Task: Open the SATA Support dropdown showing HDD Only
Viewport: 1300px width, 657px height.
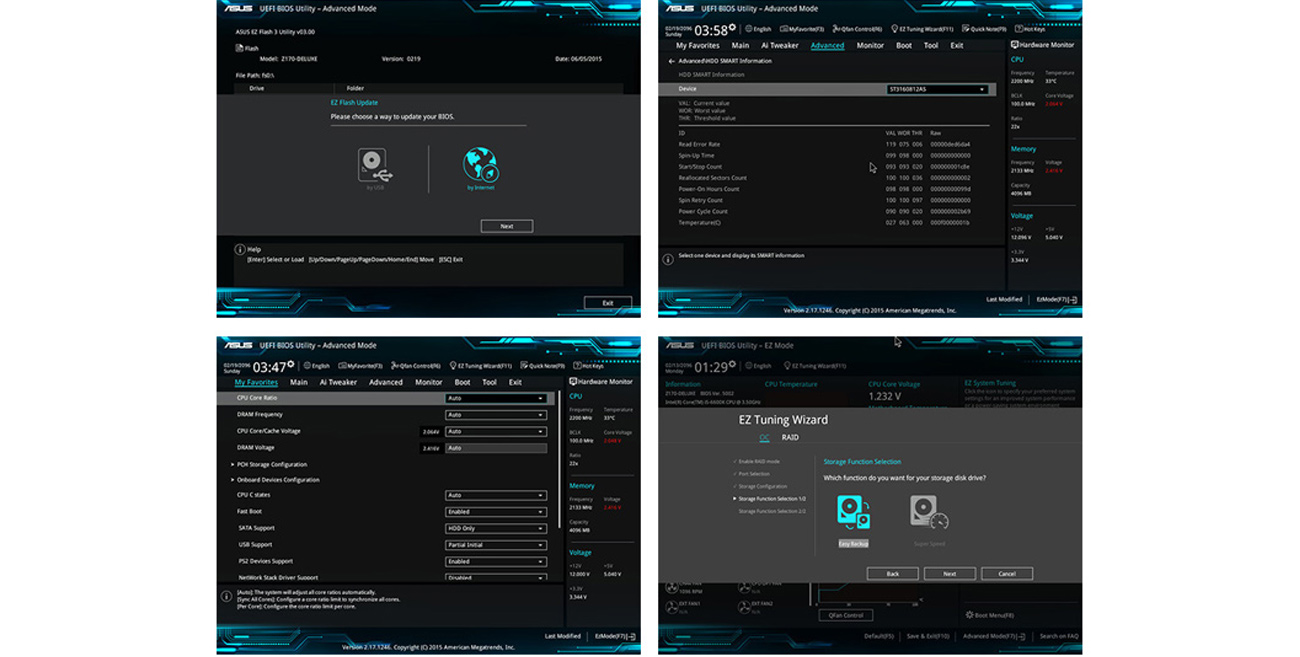Action: (x=496, y=528)
